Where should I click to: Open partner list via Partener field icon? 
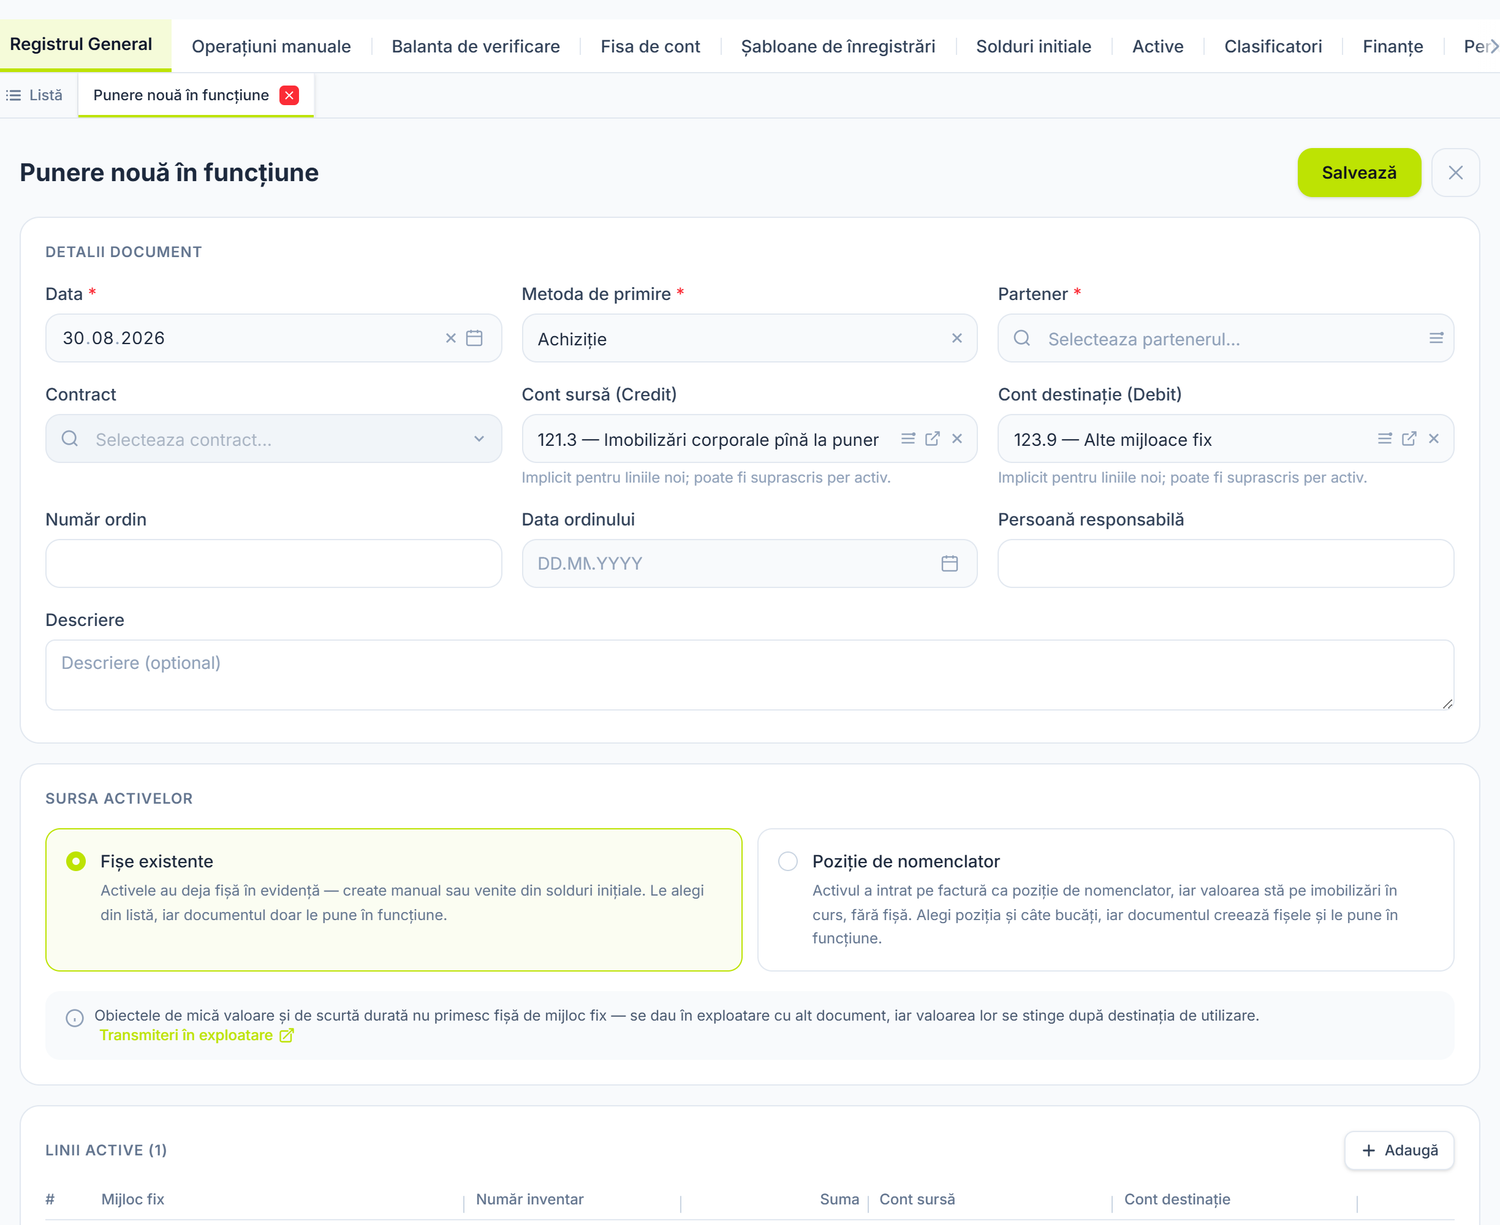(1436, 338)
